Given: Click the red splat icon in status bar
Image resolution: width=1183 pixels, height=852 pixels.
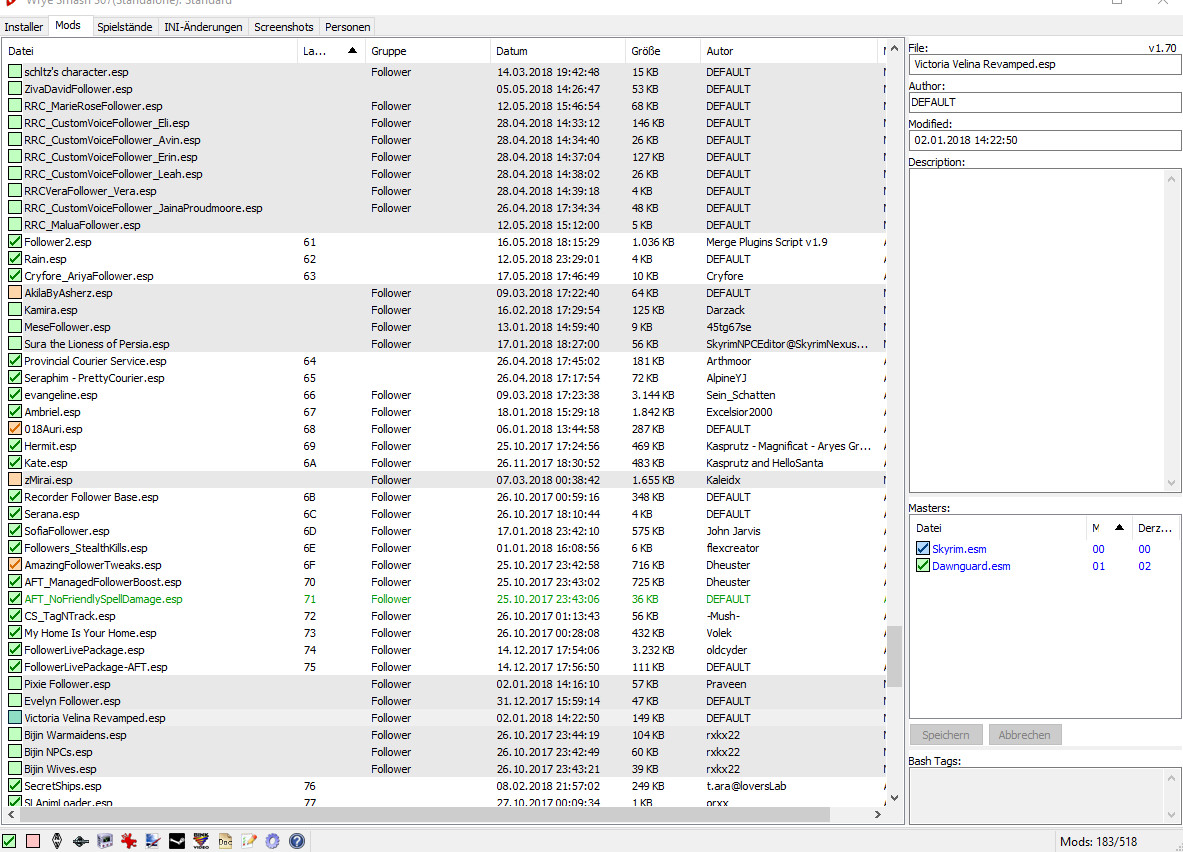Looking at the screenshot, I should click(129, 841).
